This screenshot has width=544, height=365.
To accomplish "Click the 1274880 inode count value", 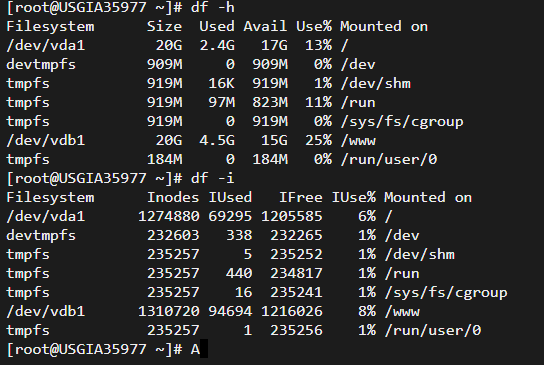I will tap(169, 217).
